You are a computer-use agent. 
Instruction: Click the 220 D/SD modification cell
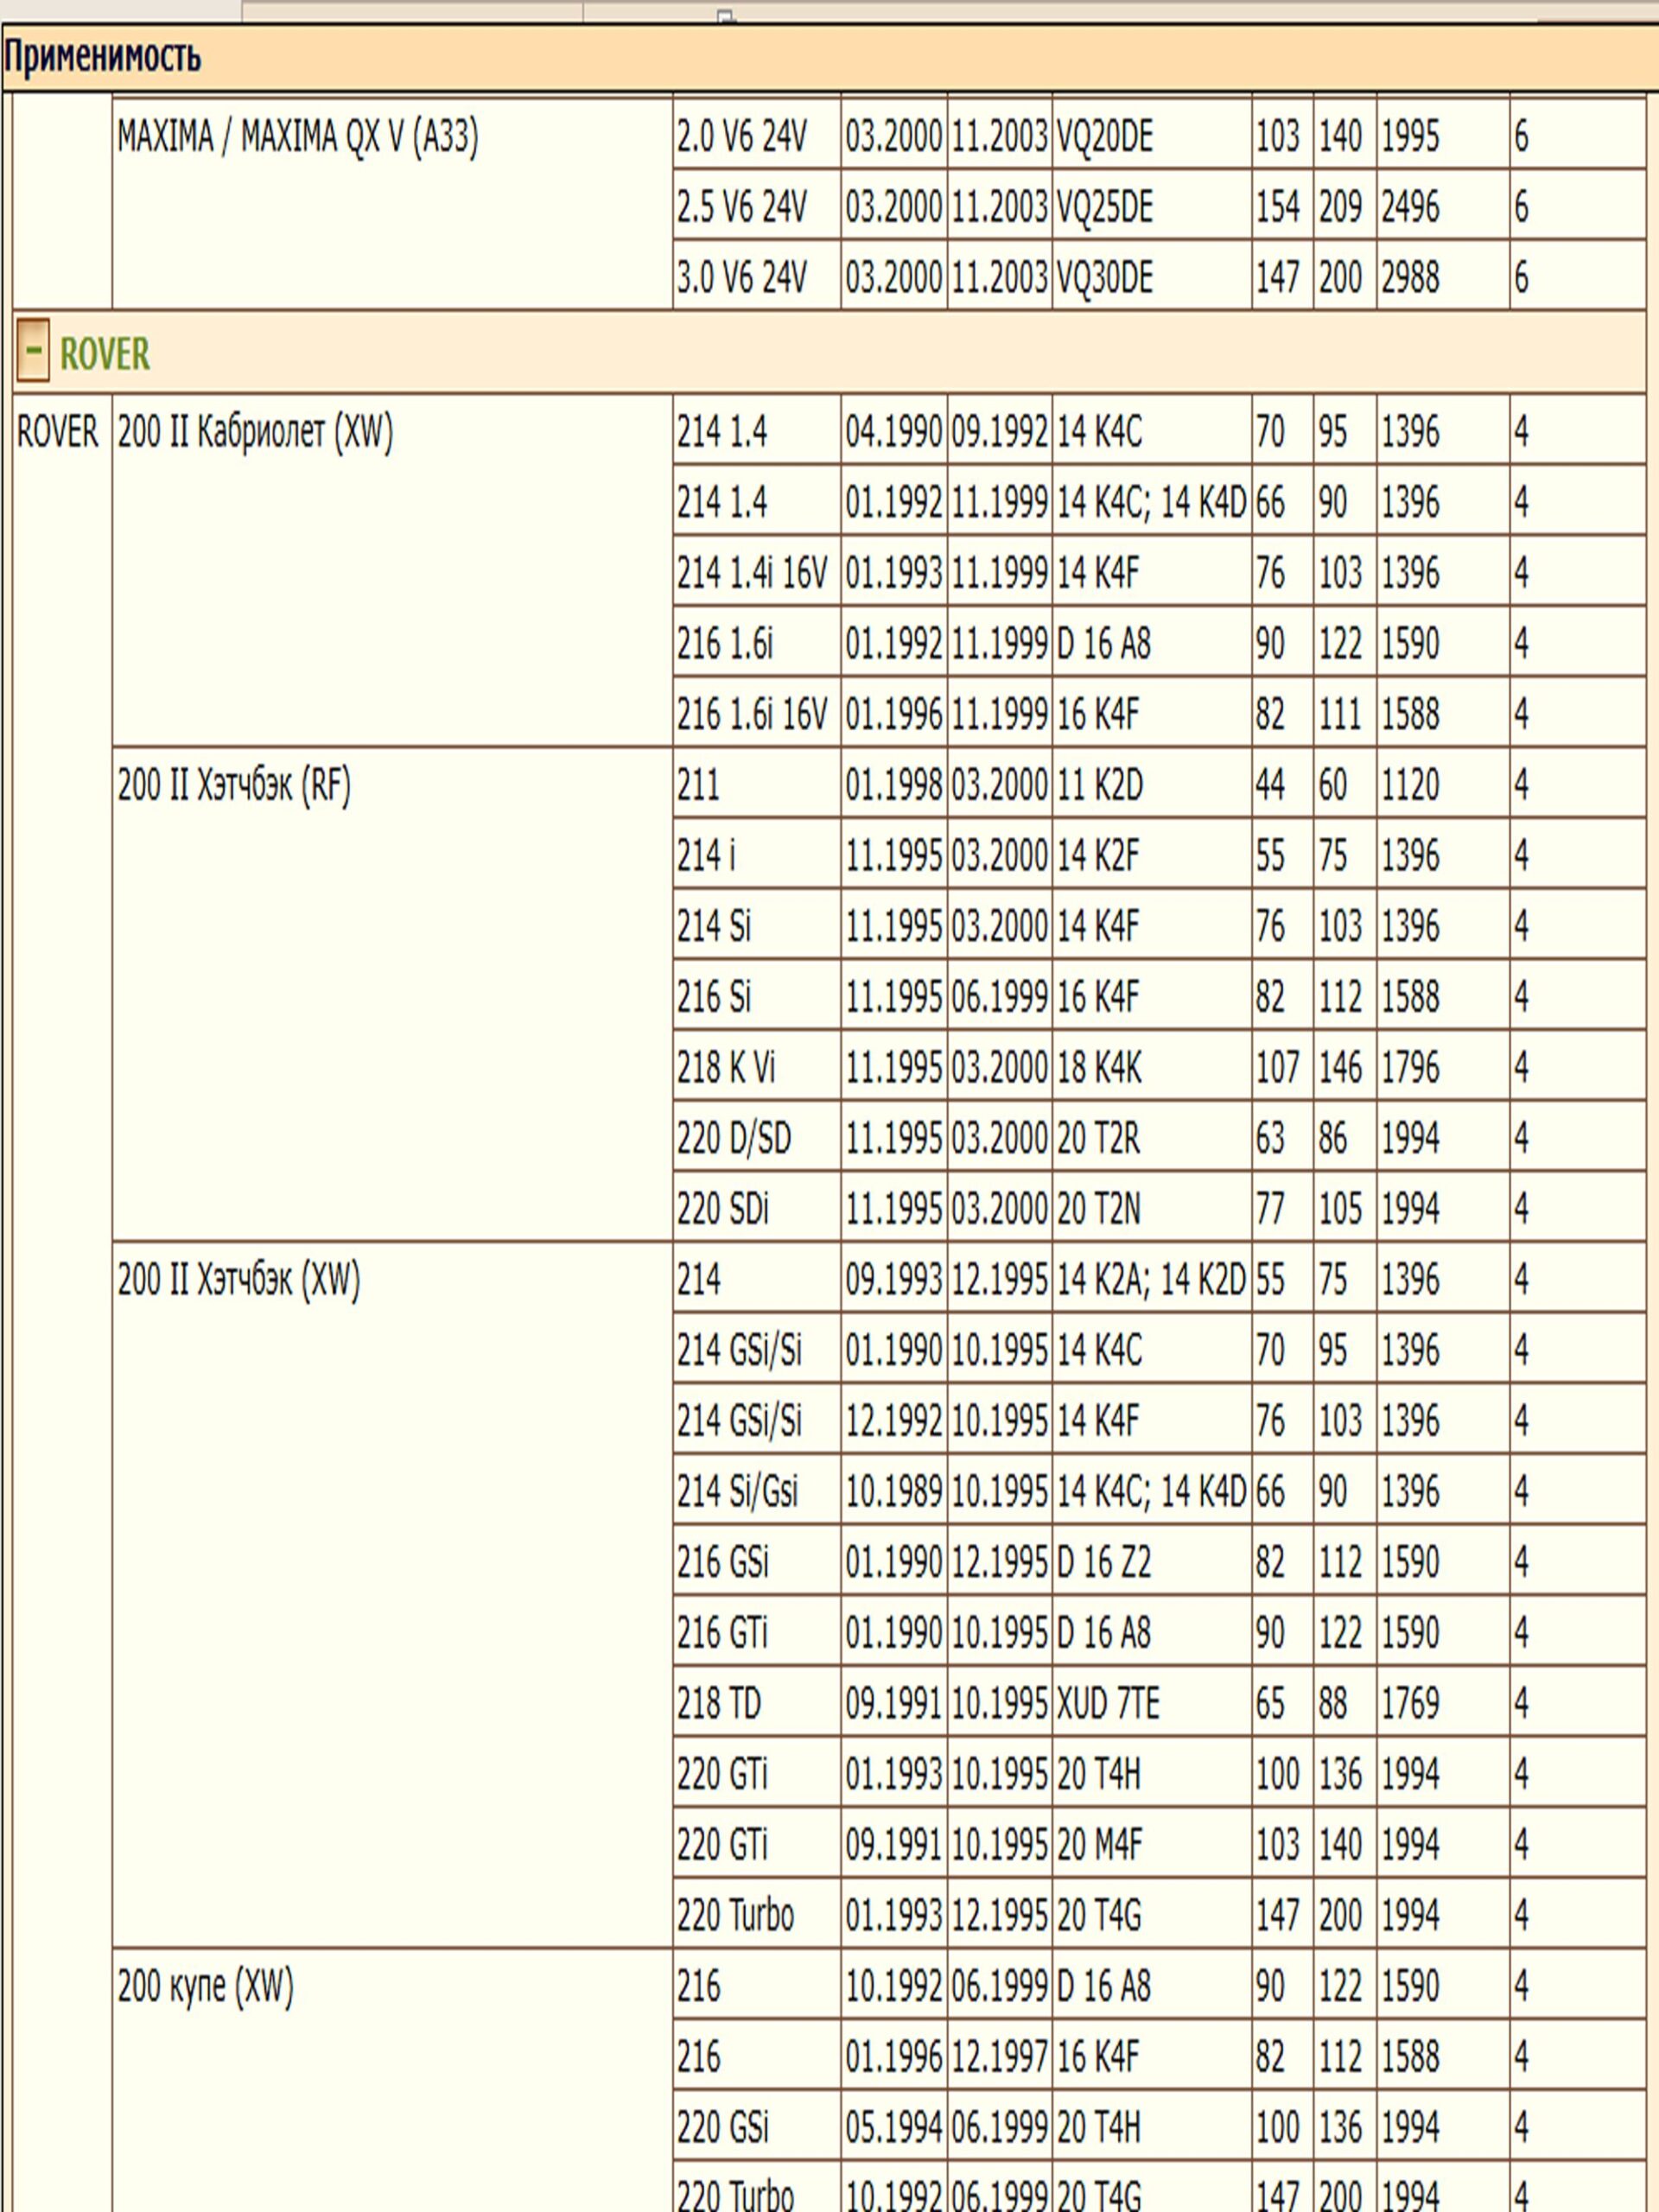[733, 1138]
